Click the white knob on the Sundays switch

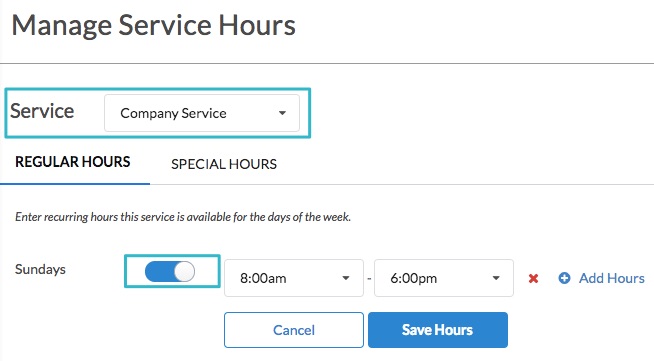coord(184,272)
